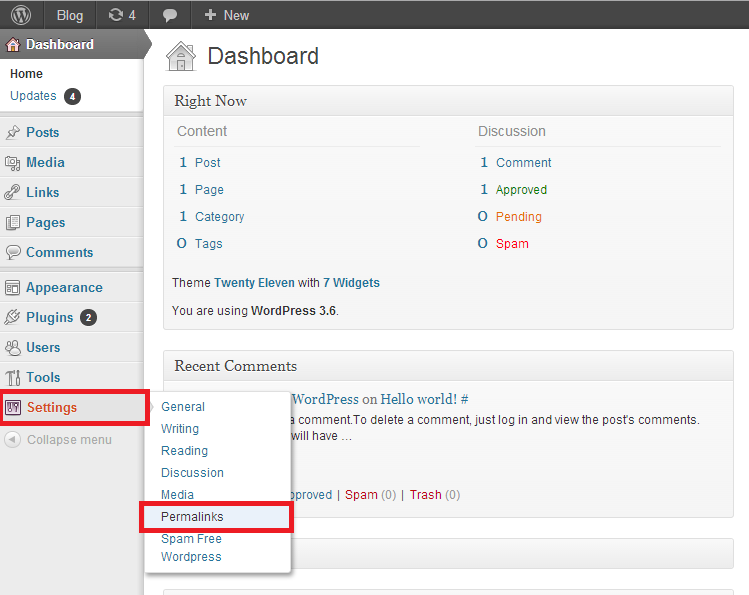Click the Appearance layout icon
This screenshot has width=749, height=595.
tap(12, 287)
